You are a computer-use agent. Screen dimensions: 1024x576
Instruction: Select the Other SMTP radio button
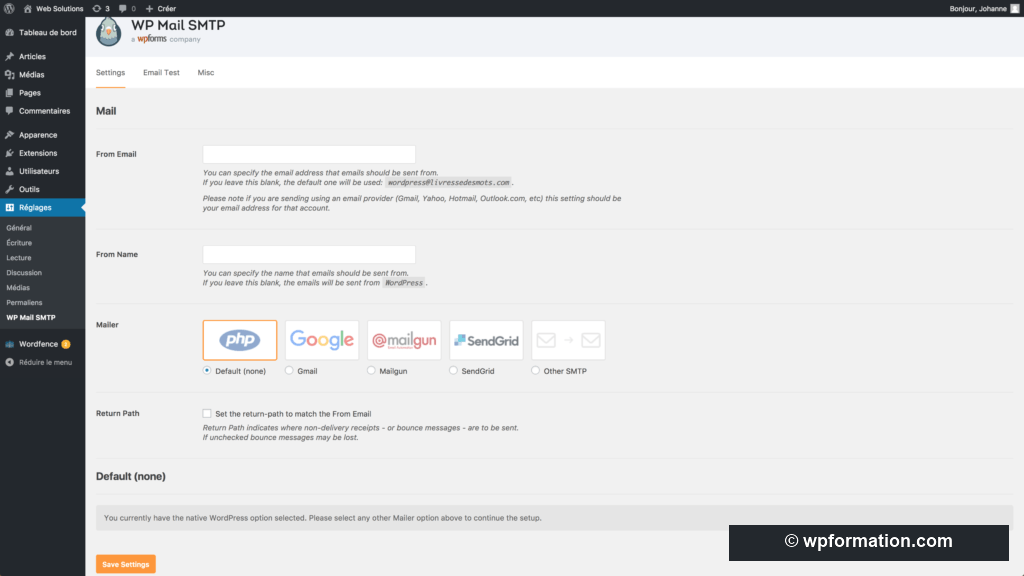[x=536, y=370]
